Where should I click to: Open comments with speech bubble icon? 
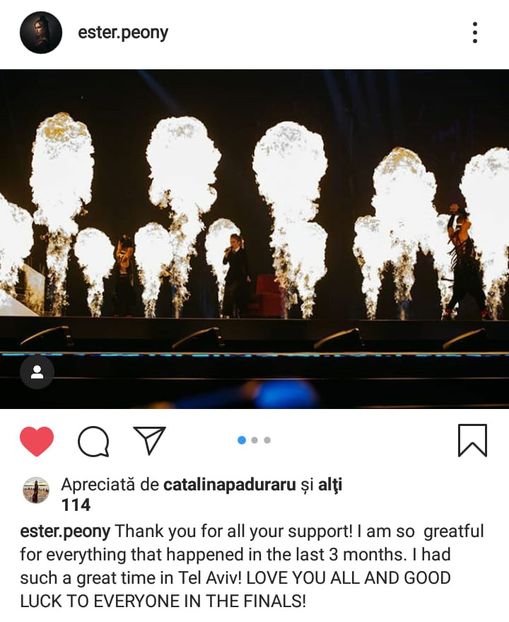[x=93, y=441]
